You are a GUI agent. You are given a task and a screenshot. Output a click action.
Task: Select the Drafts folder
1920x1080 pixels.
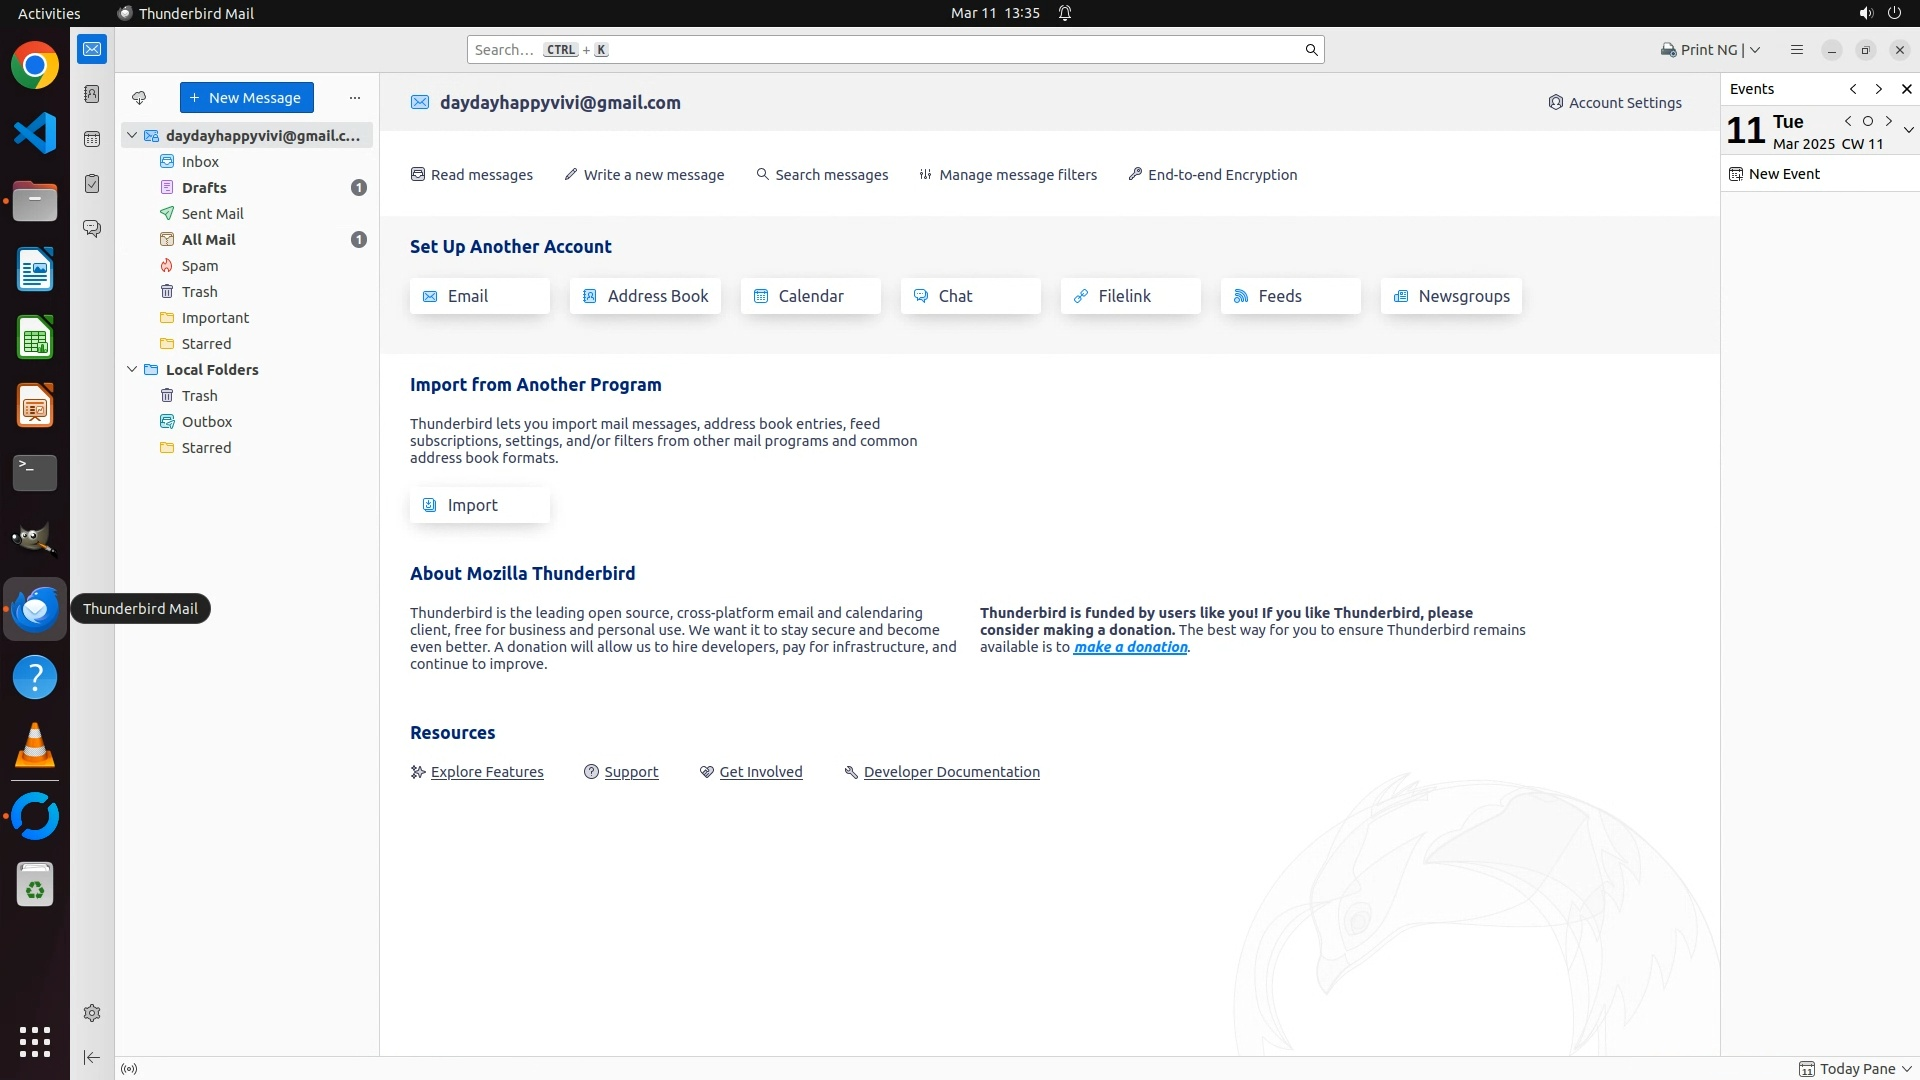click(x=204, y=188)
